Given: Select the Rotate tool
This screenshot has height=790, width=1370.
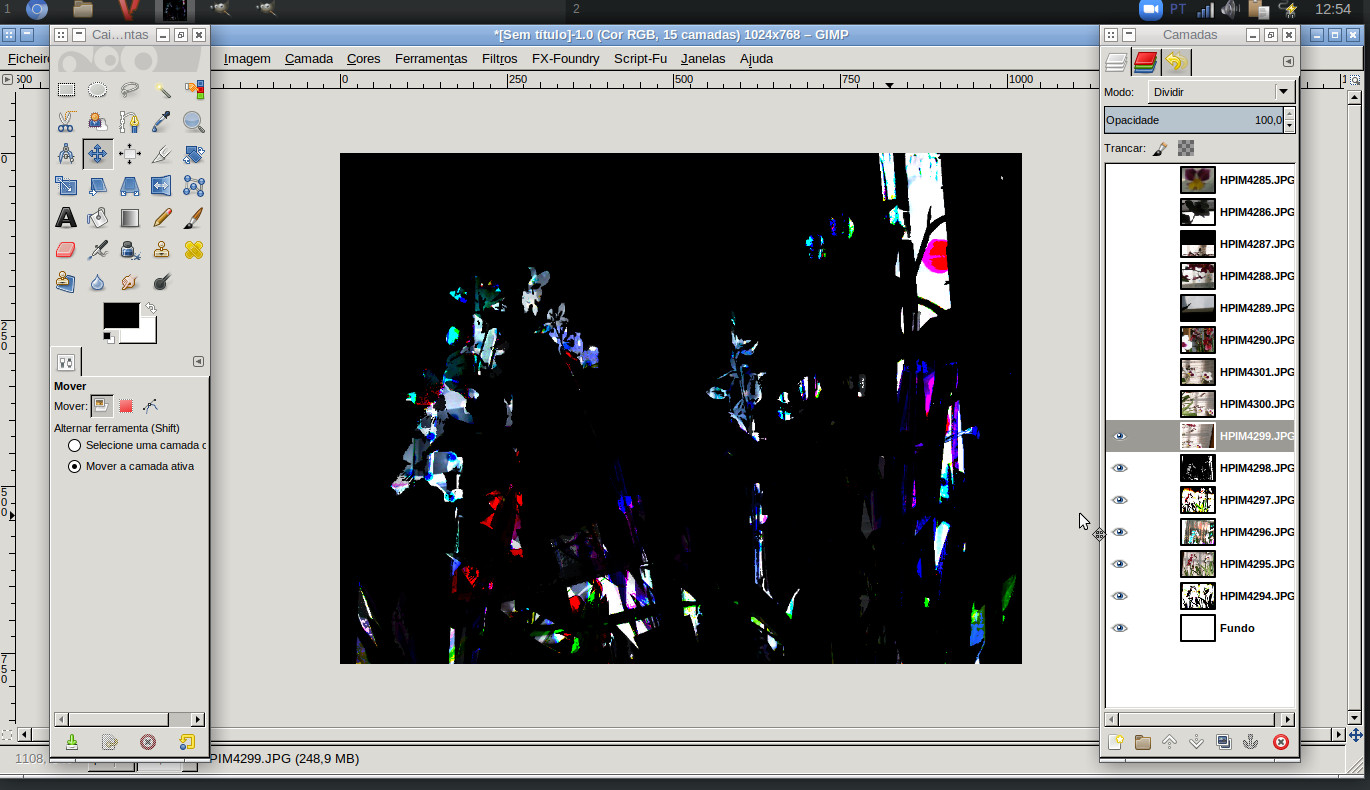Looking at the screenshot, I should point(194,154).
